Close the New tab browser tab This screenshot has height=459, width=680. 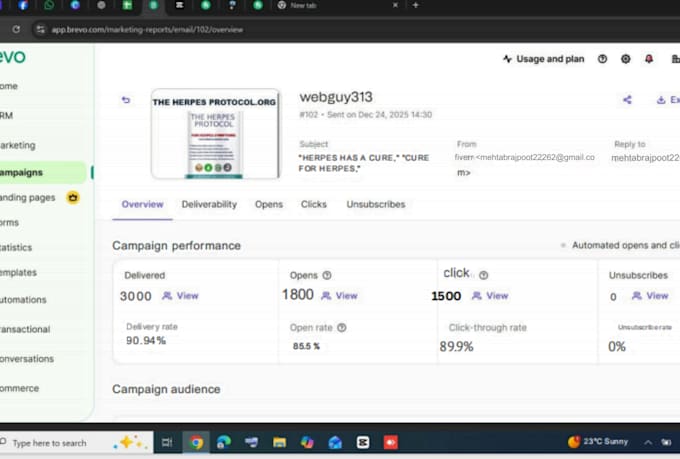tap(395, 5)
